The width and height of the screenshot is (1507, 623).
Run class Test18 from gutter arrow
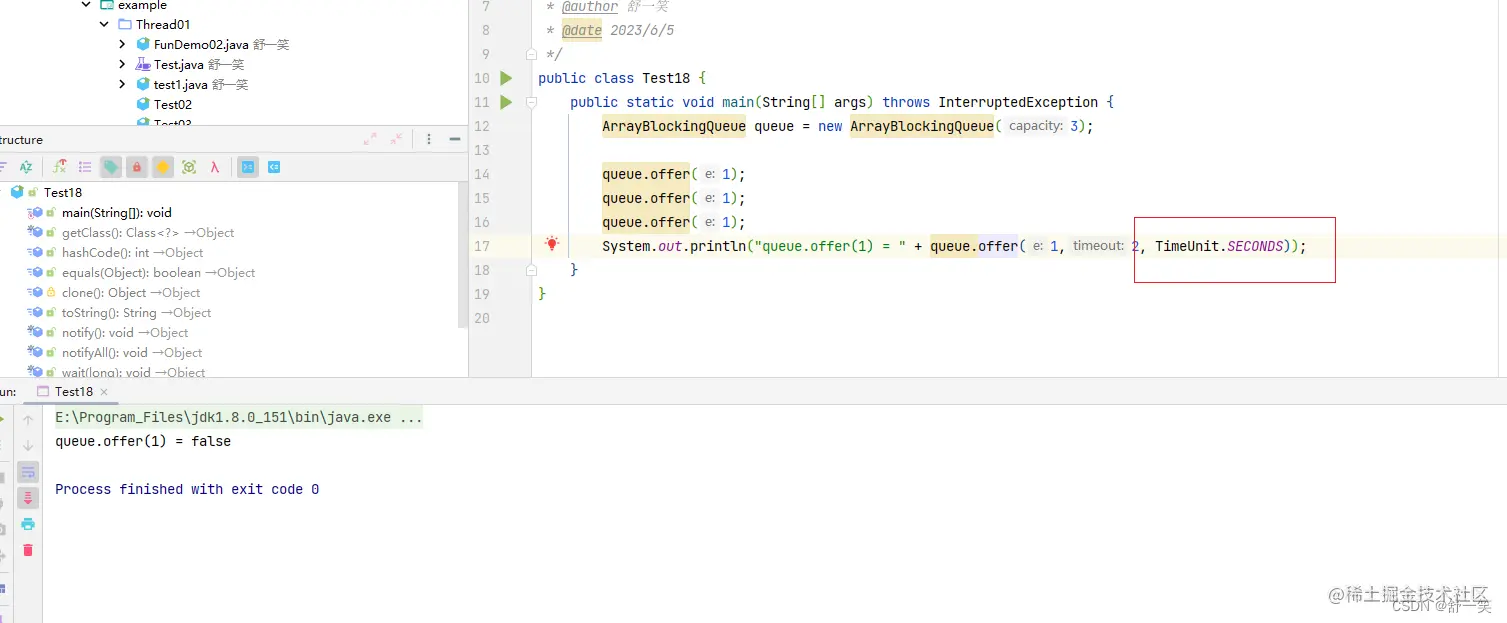[506, 78]
